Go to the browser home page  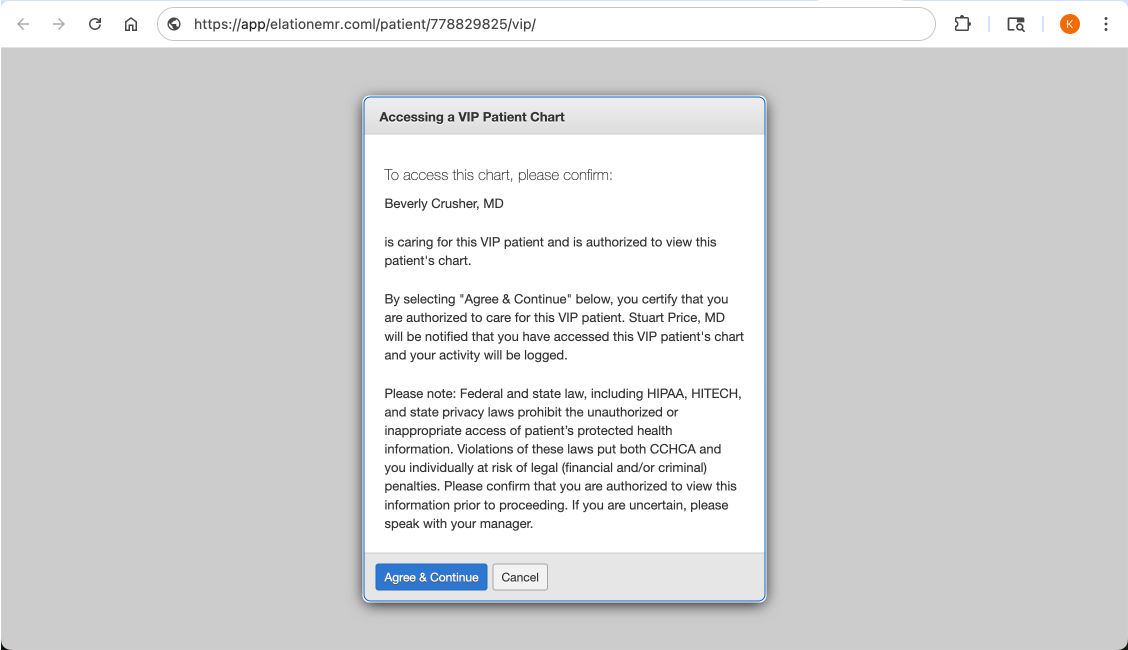(131, 24)
